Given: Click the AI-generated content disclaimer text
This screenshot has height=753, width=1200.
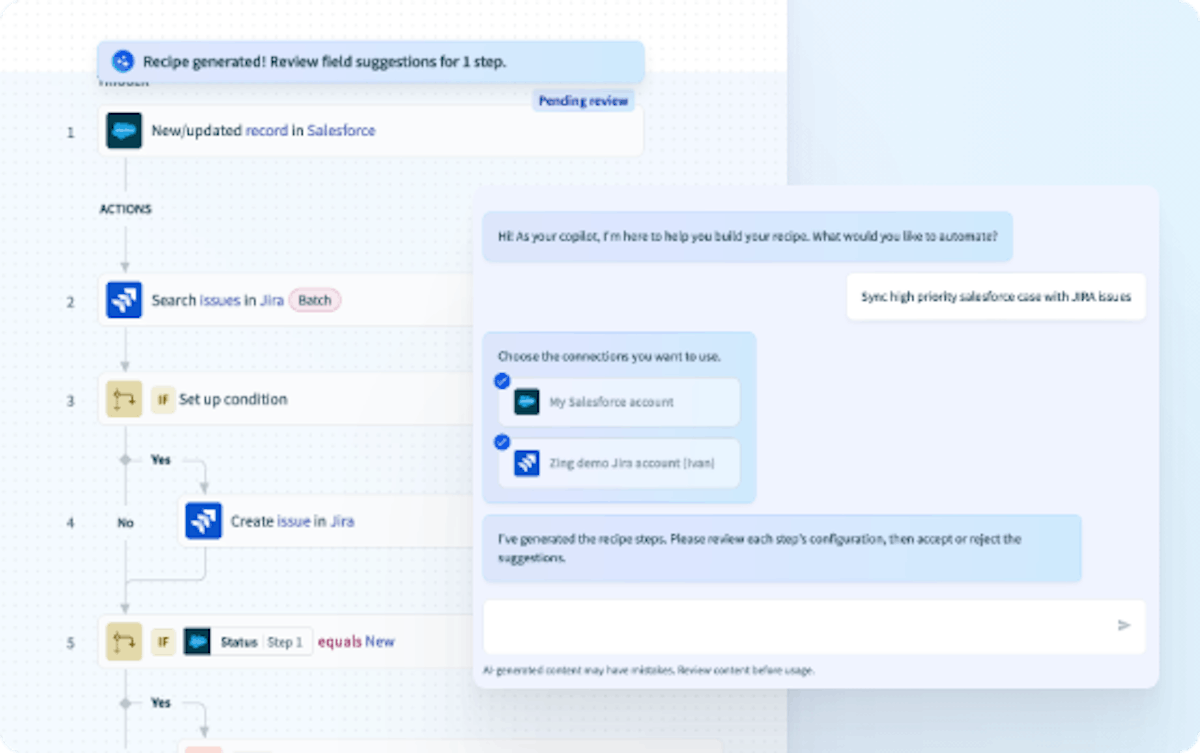Looking at the screenshot, I should coord(649,670).
